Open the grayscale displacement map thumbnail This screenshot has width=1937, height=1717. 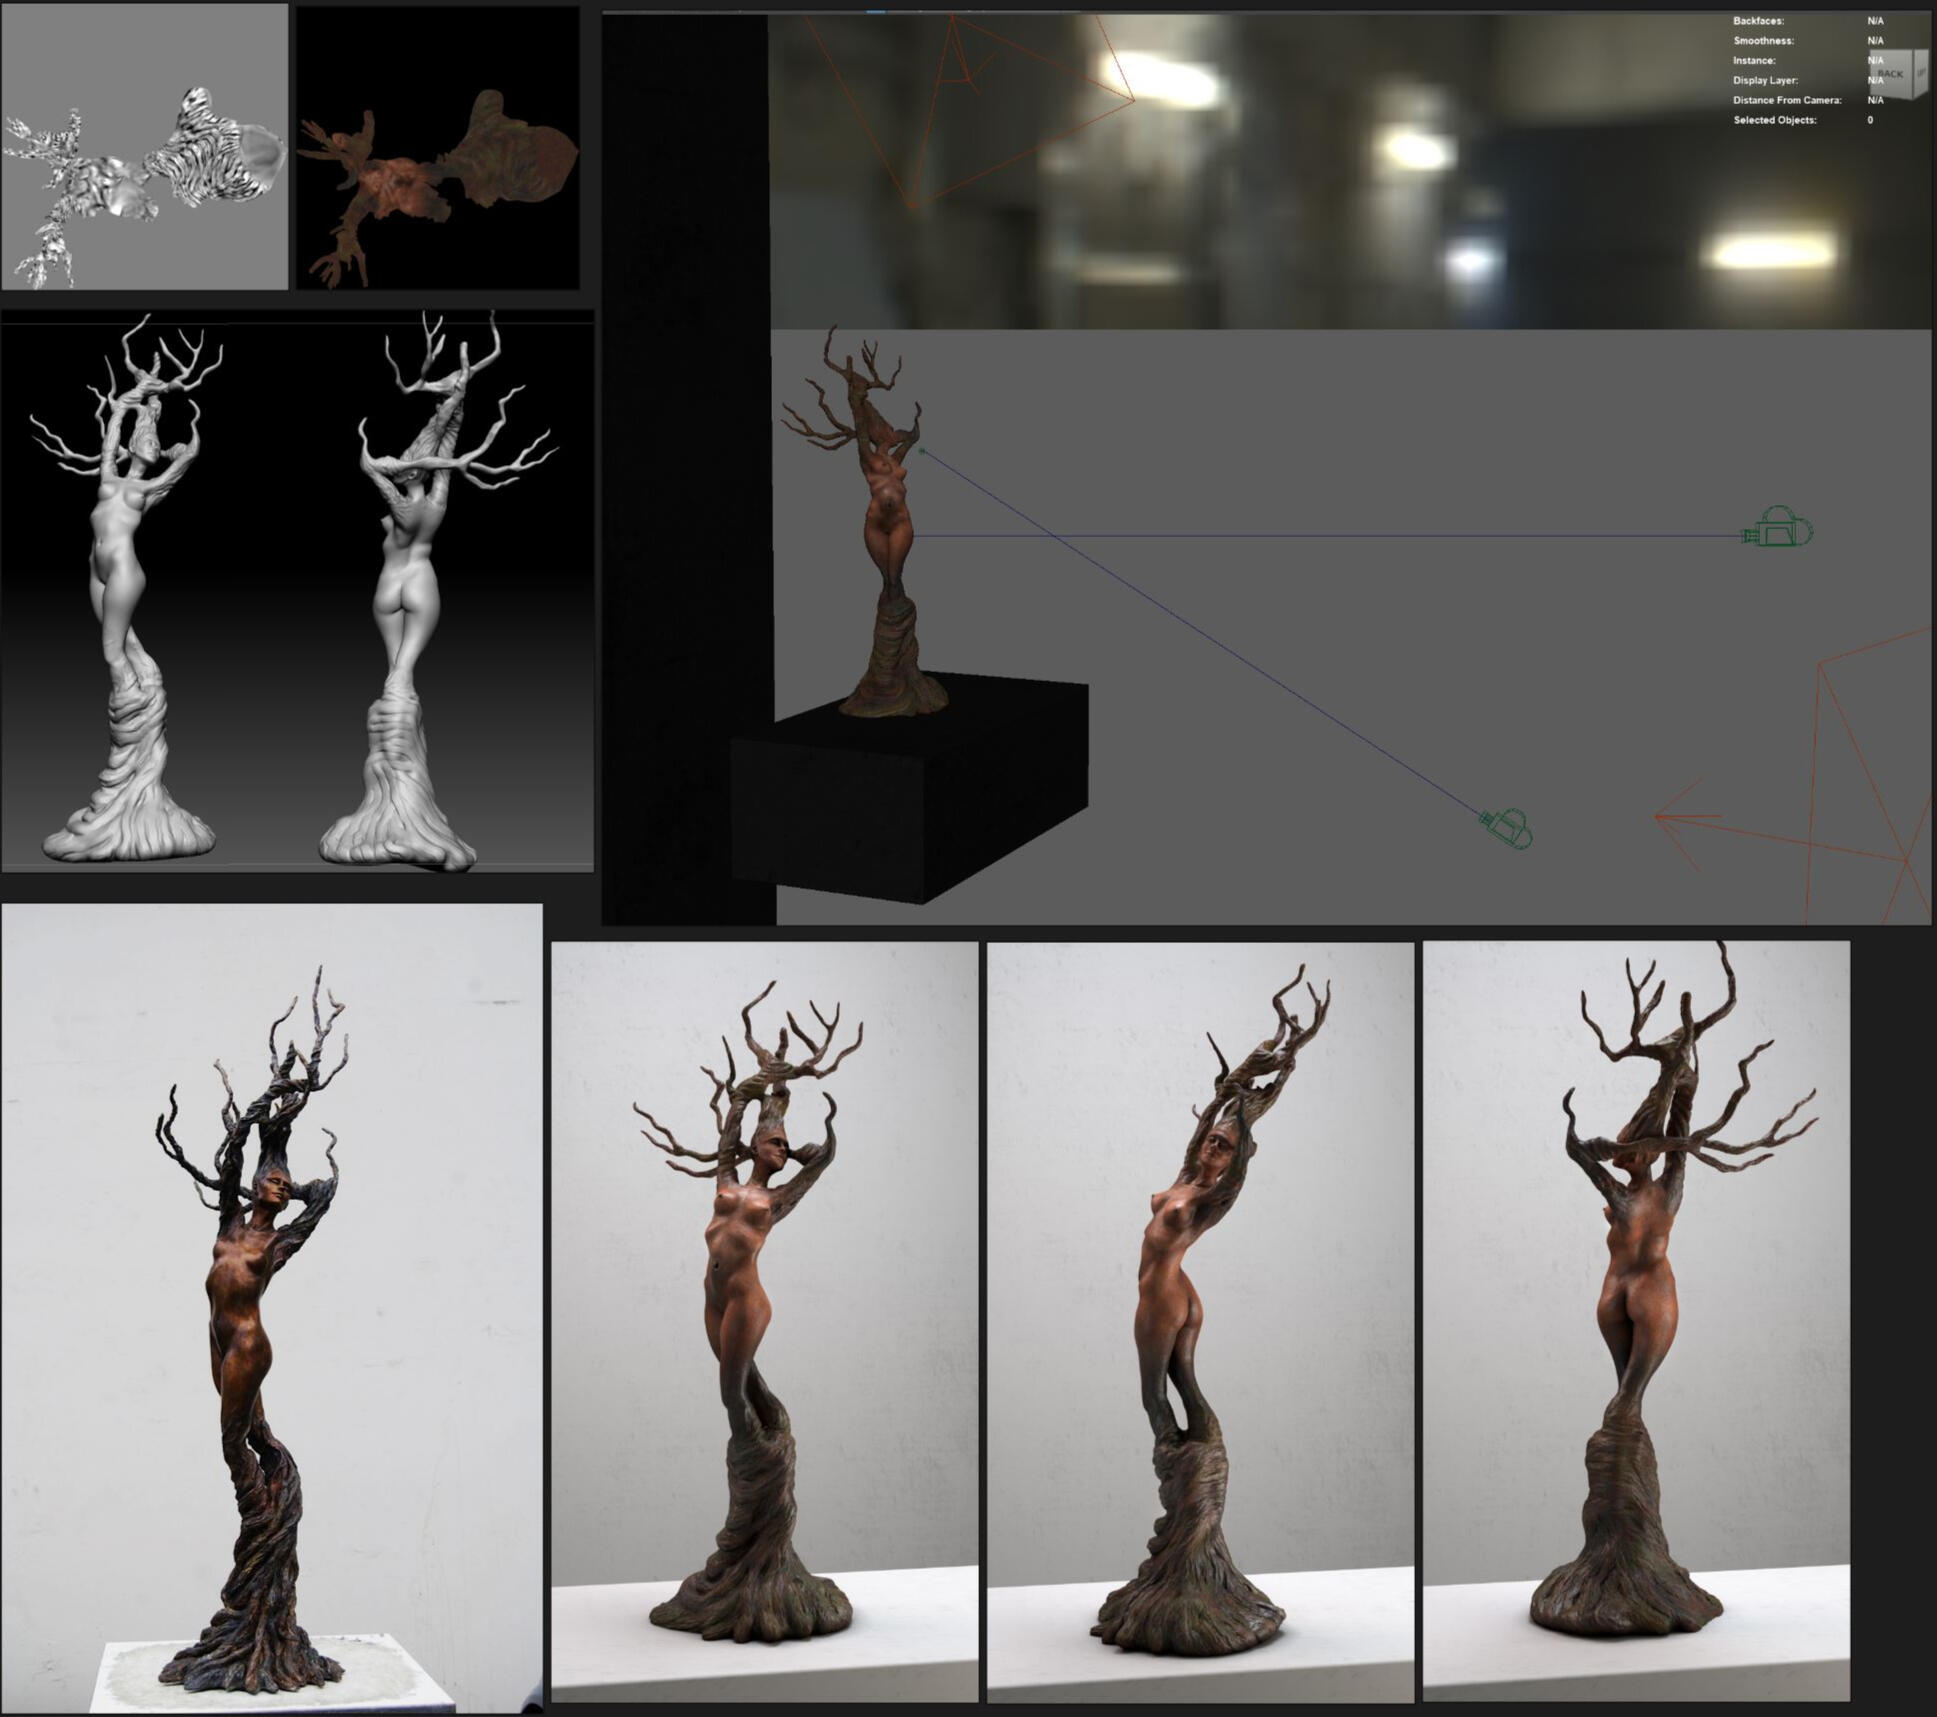[x=144, y=147]
